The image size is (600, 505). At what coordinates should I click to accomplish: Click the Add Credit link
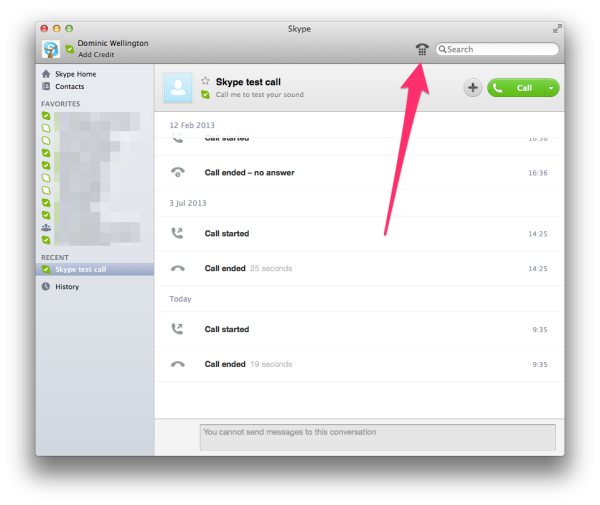(x=97, y=54)
